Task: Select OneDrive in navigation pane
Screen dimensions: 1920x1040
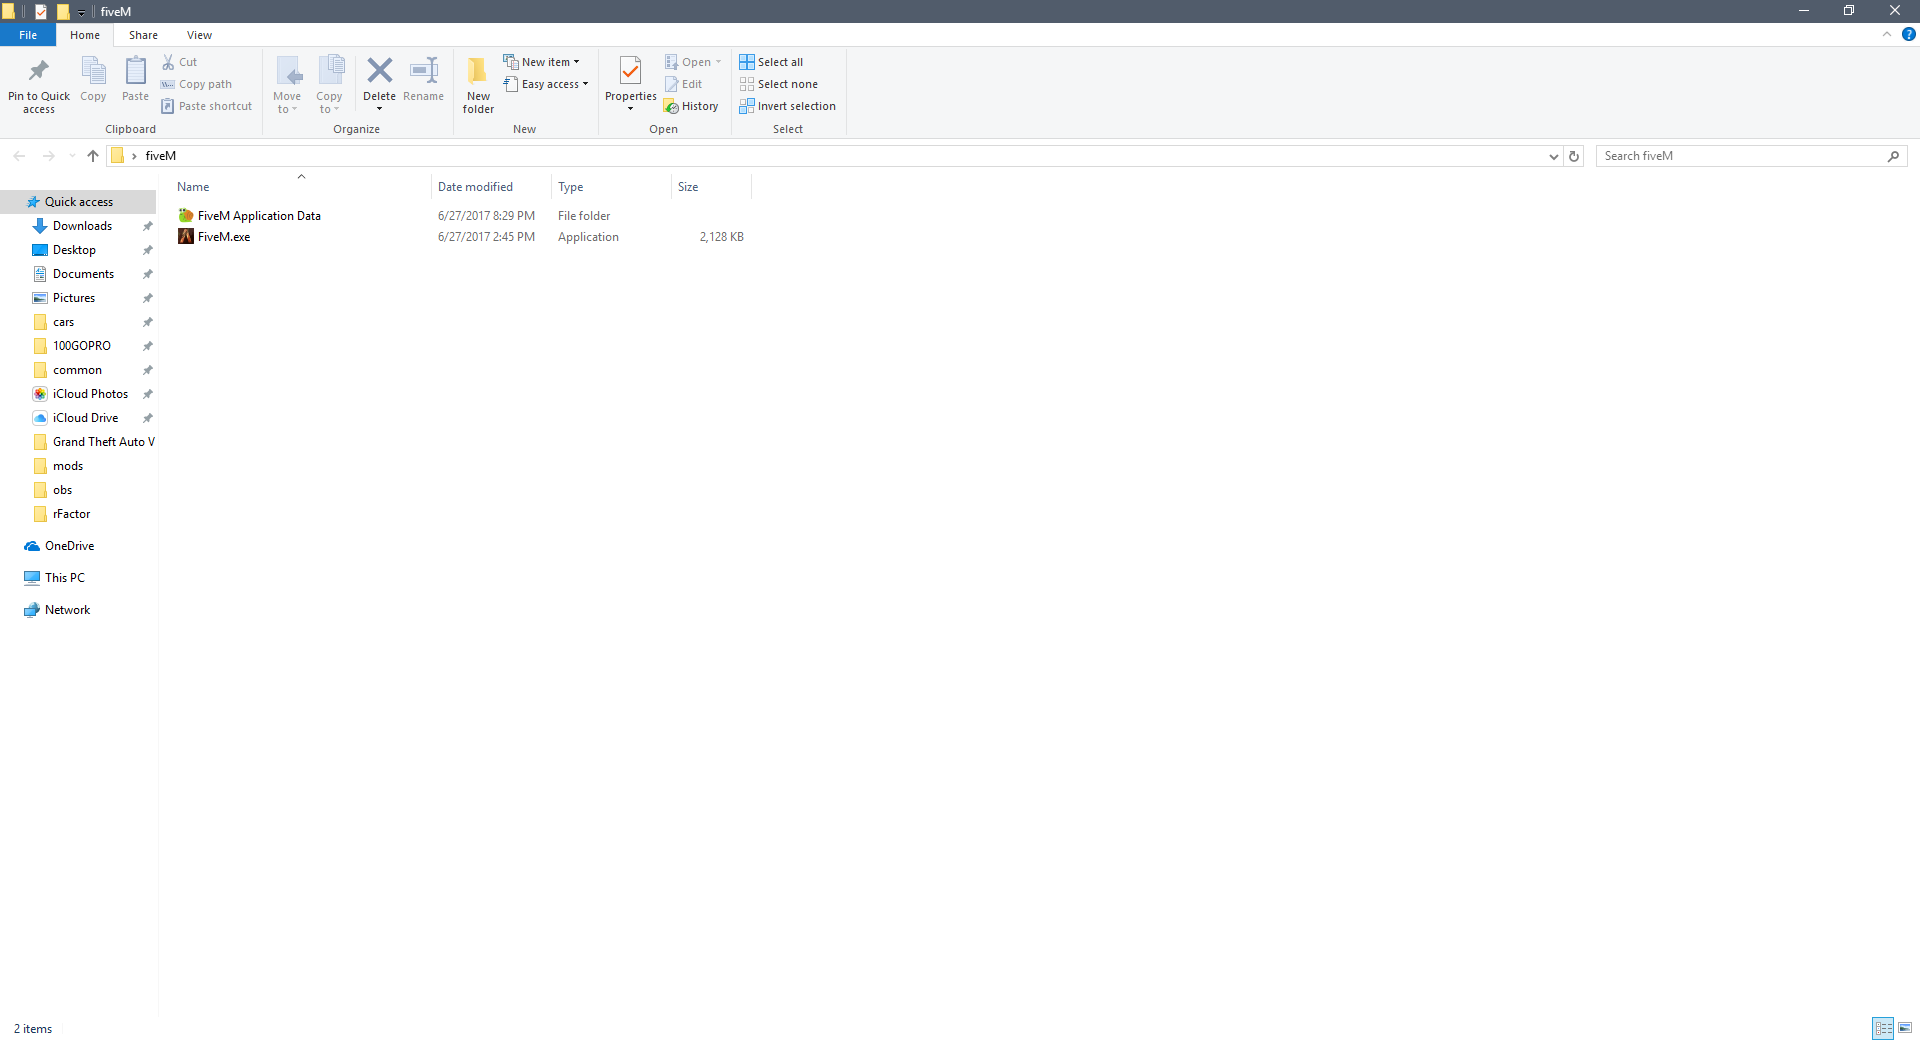Action: [69, 546]
